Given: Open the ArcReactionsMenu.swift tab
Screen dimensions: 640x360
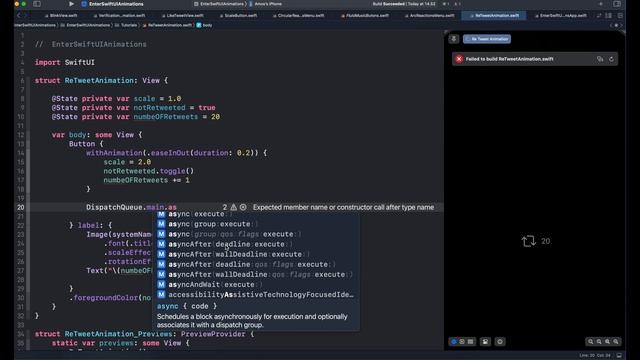Looking at the screenshot, I should coord(429,16).
